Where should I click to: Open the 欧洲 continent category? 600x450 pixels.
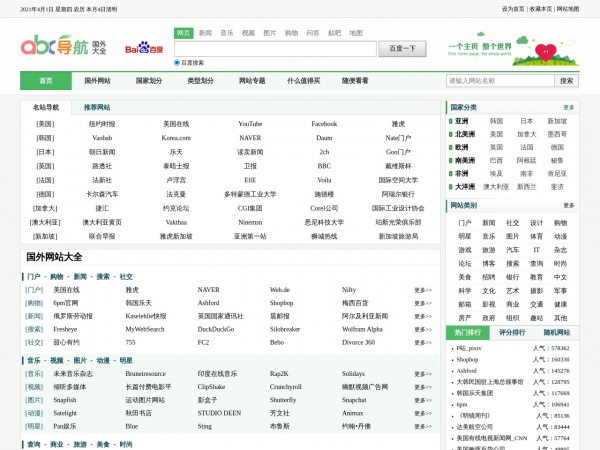click(x=461, y=147)
